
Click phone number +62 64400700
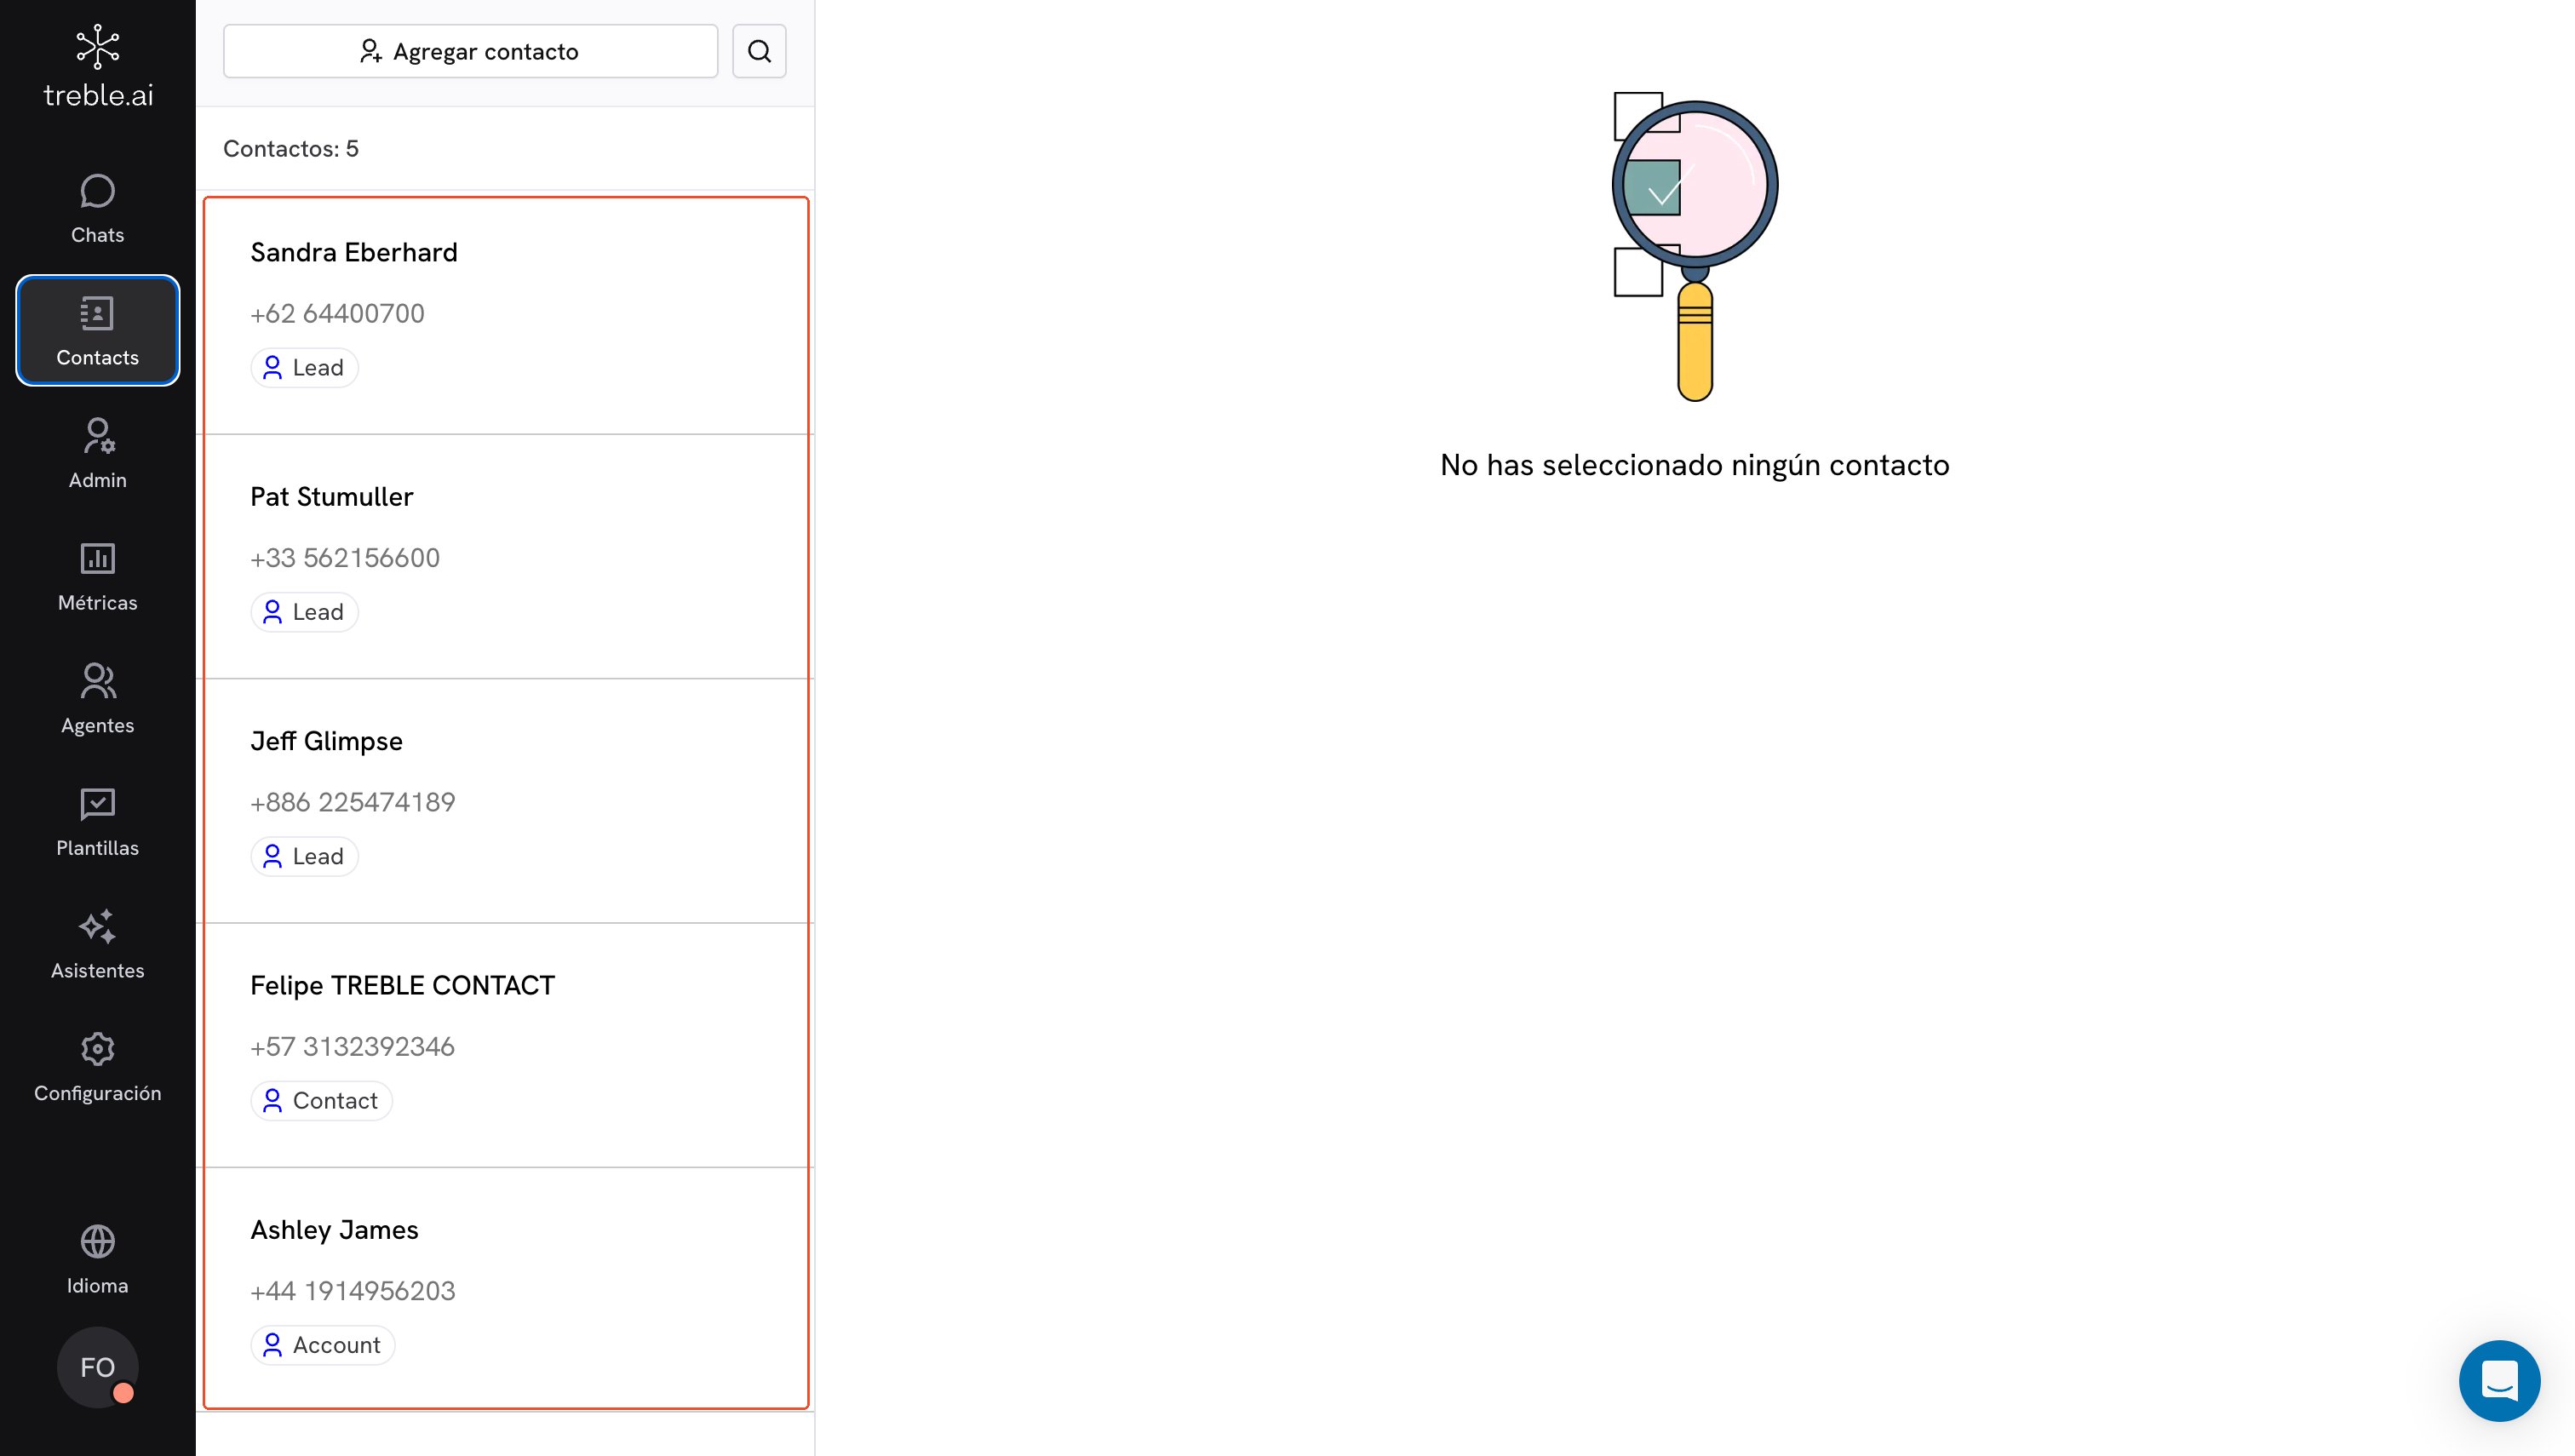point(337,313)
